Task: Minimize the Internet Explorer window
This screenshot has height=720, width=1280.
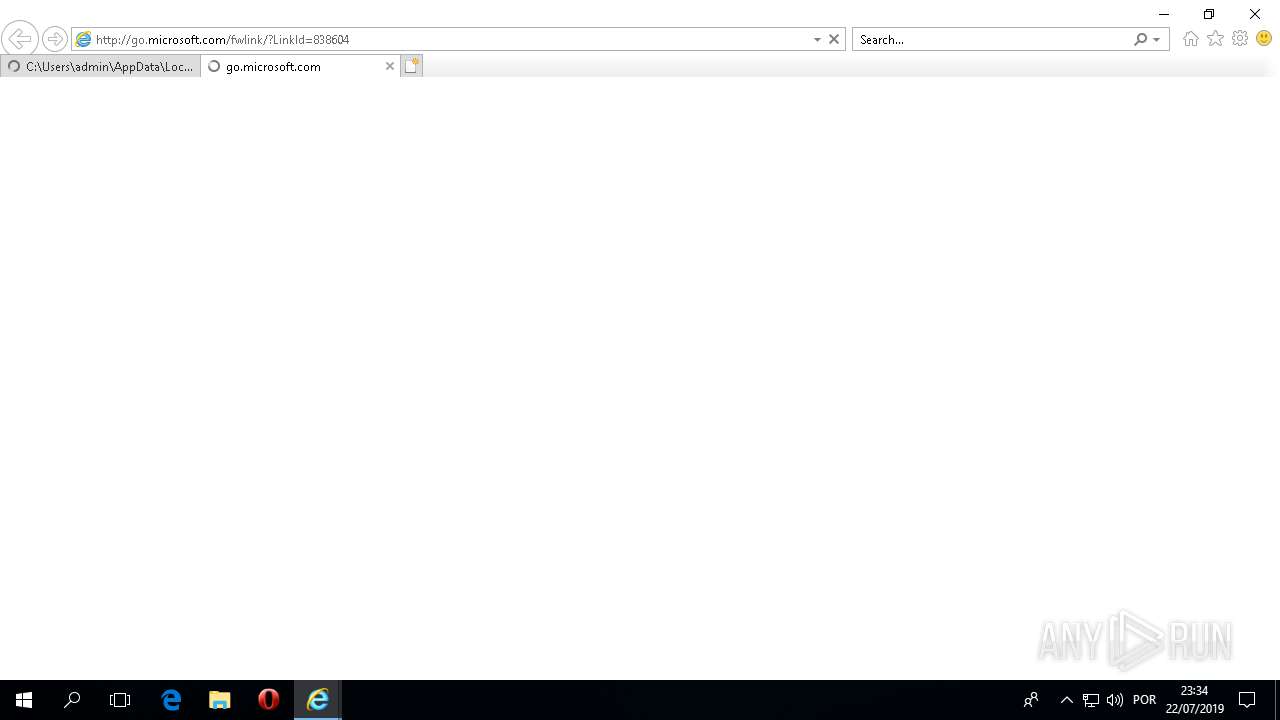Action: pos(1164,14)
